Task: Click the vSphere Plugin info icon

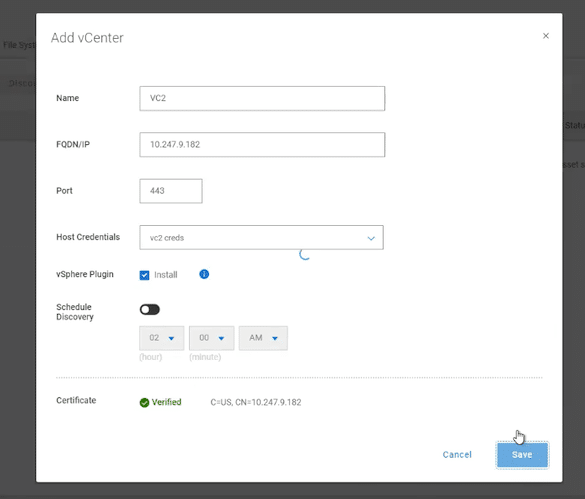Action: pos(204,274)
